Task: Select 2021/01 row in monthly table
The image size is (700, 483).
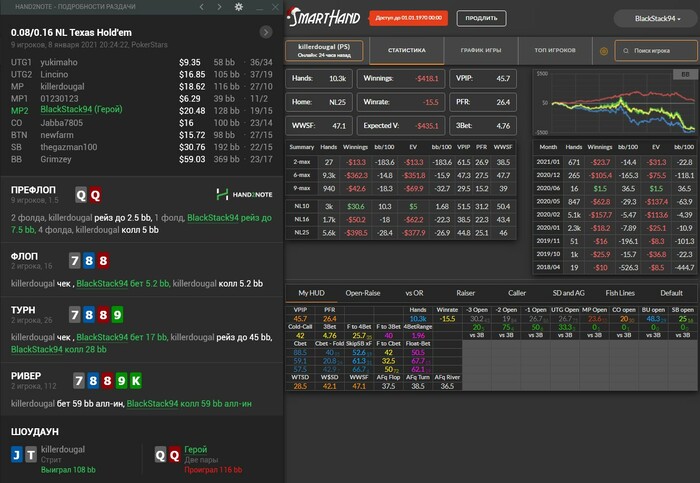Action: click(x=615, y=162)
